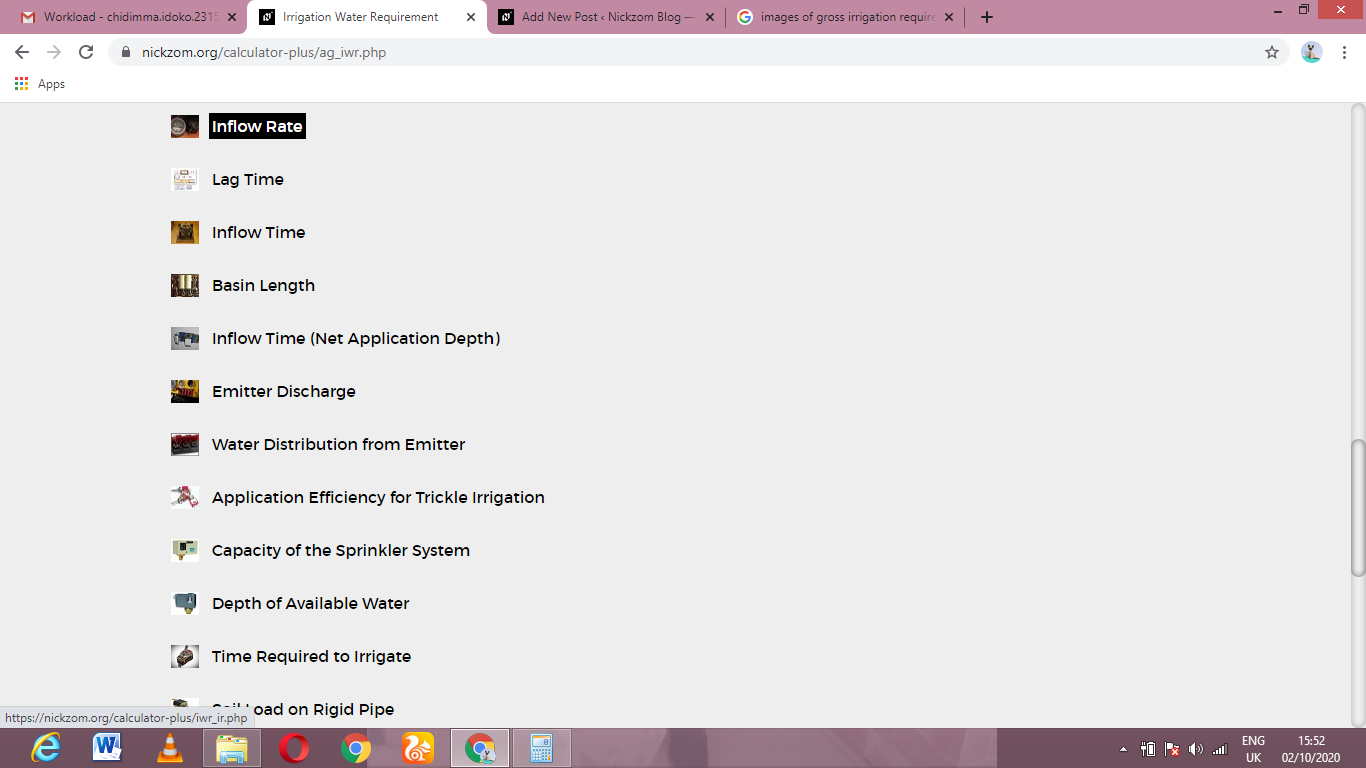Show hidden system tray icons

1123,749
